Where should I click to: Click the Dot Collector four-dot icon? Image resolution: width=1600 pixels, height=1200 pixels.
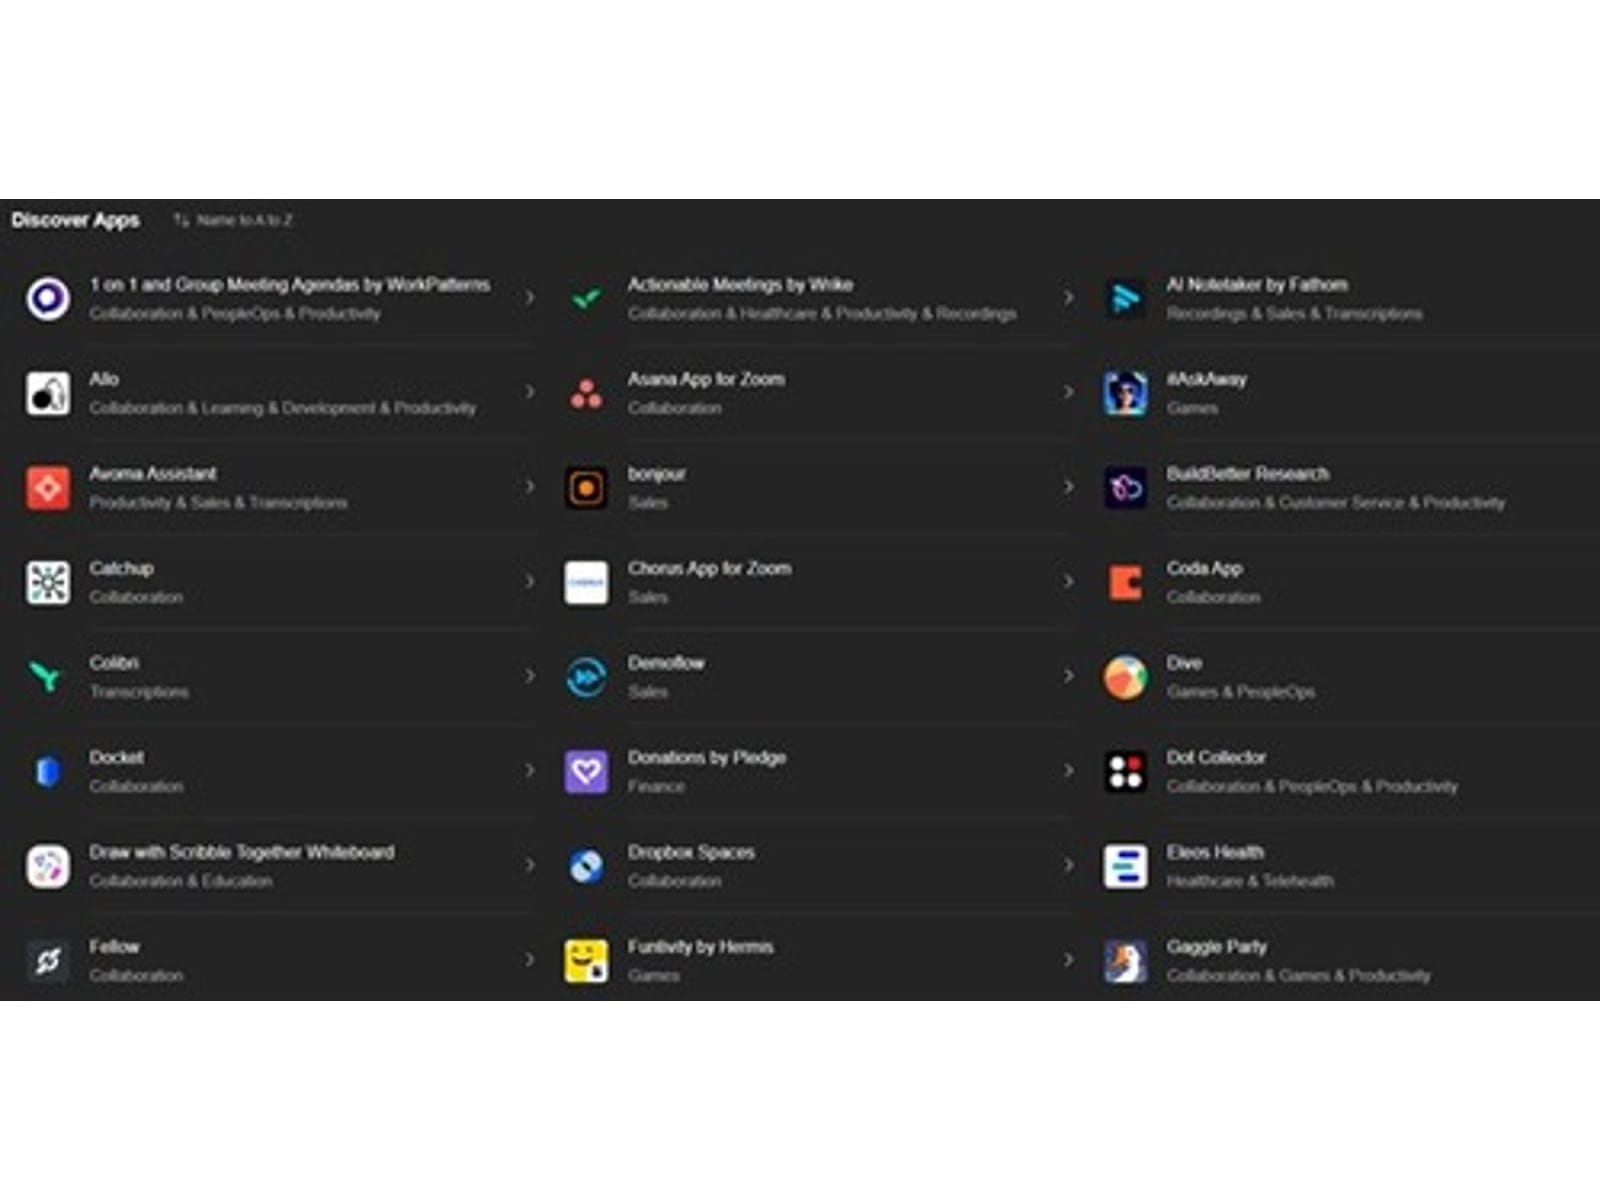(1125, 771)
